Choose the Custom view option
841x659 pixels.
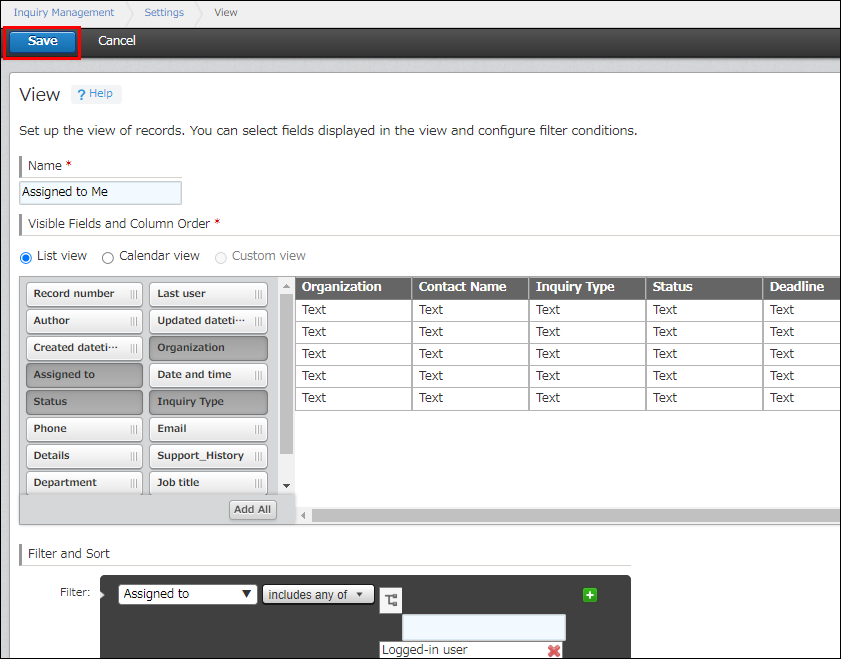pyautogui.click(x=220, y=257)
